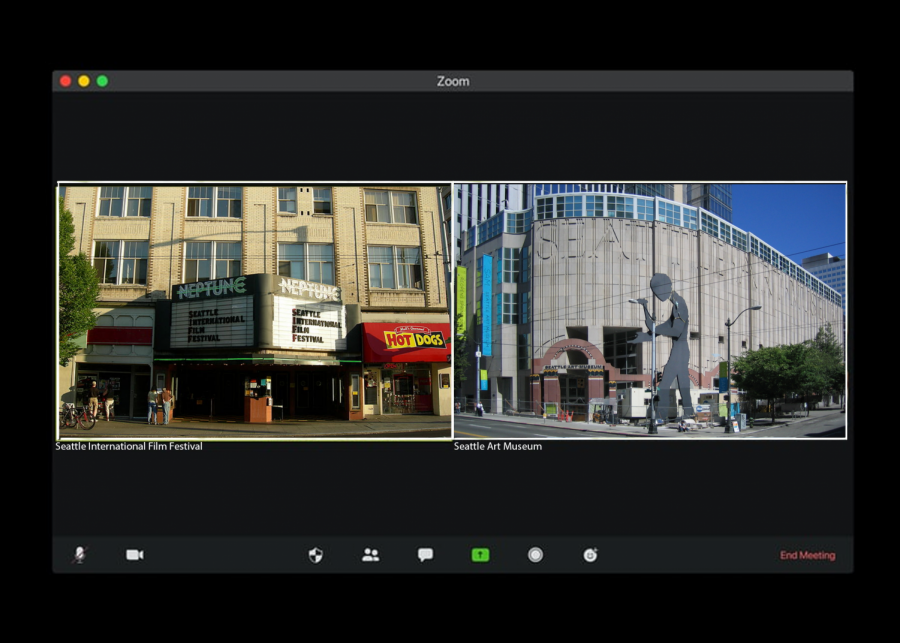This screenshot has width=900, height=643.
Task: Open the Participants panel icon
Action: [x=370, y=555]
